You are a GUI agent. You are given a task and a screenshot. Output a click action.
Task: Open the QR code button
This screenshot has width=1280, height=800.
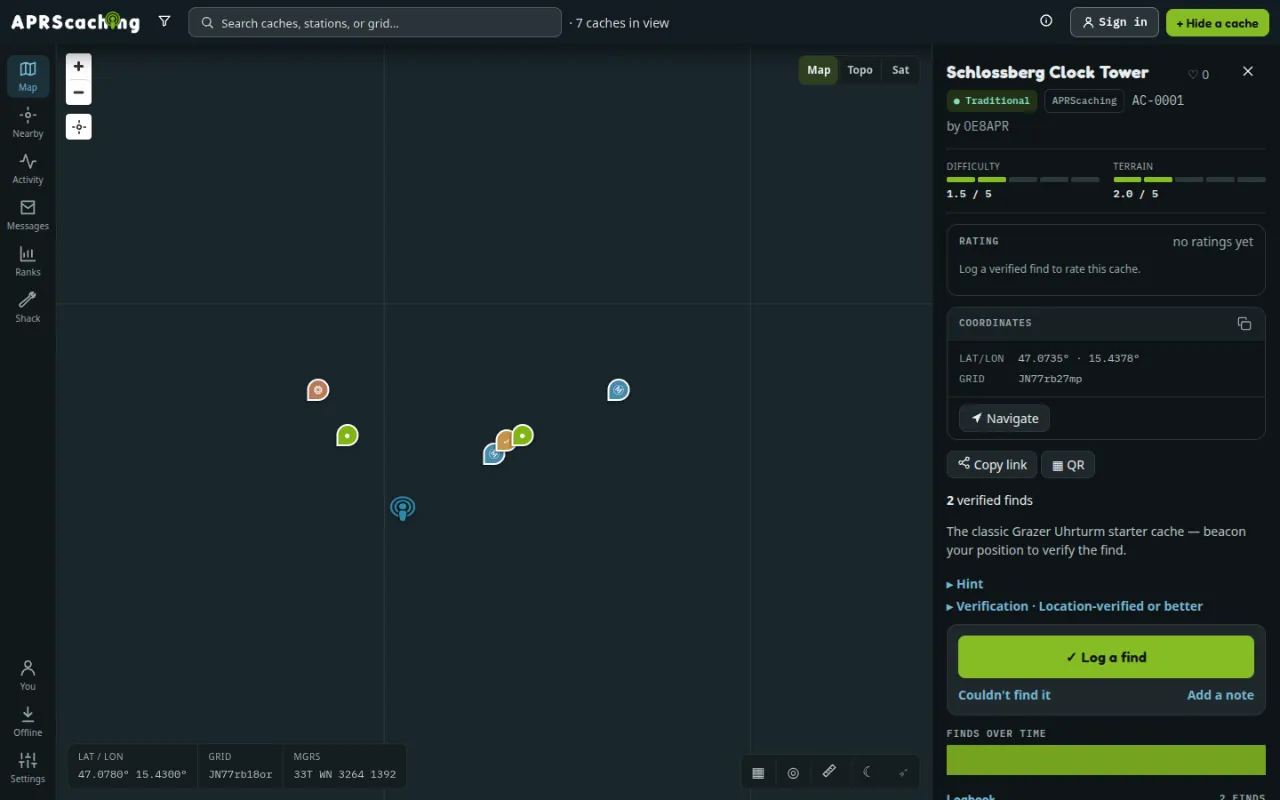1068,464
